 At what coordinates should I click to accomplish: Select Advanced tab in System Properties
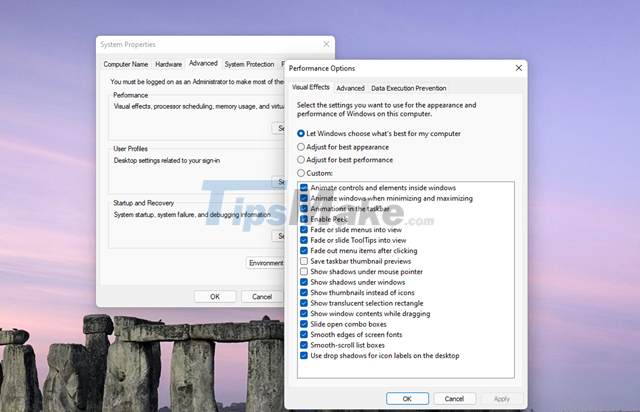pos(203,63)
